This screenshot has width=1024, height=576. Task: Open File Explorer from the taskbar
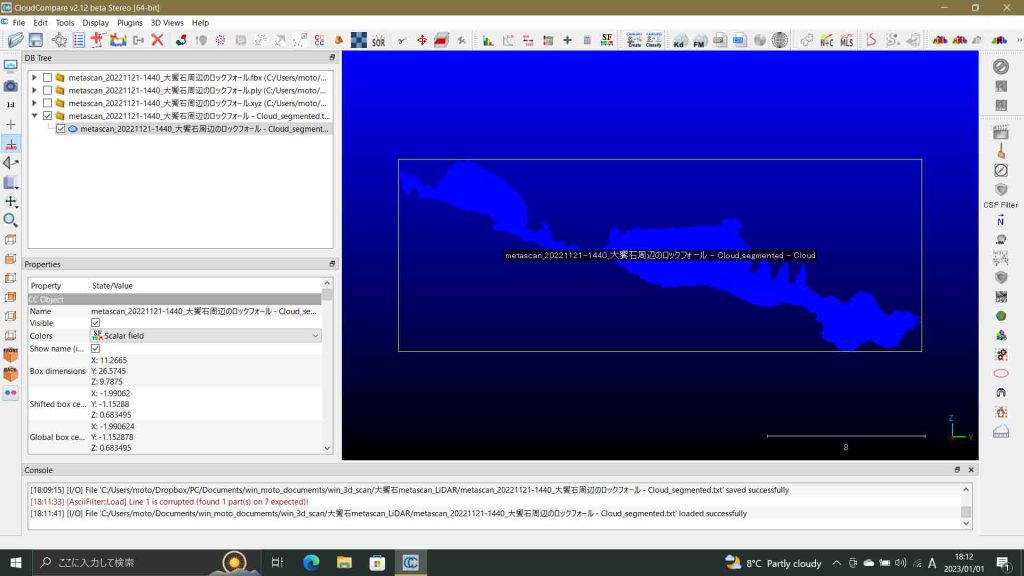(344, 562)
